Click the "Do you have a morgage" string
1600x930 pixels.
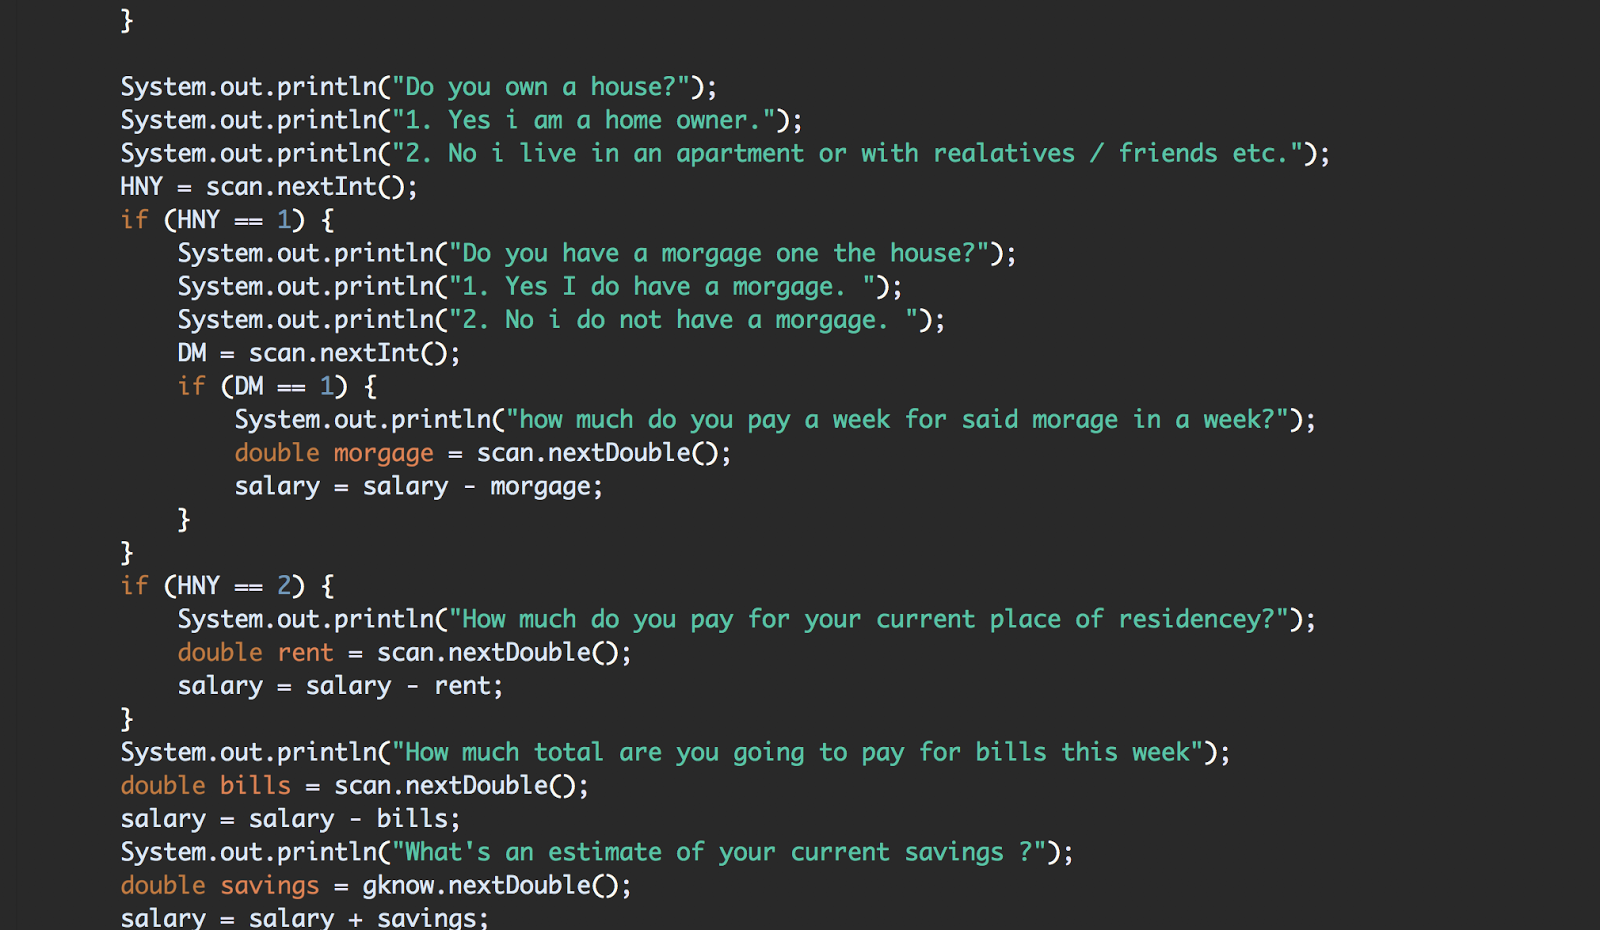point(719,254)
